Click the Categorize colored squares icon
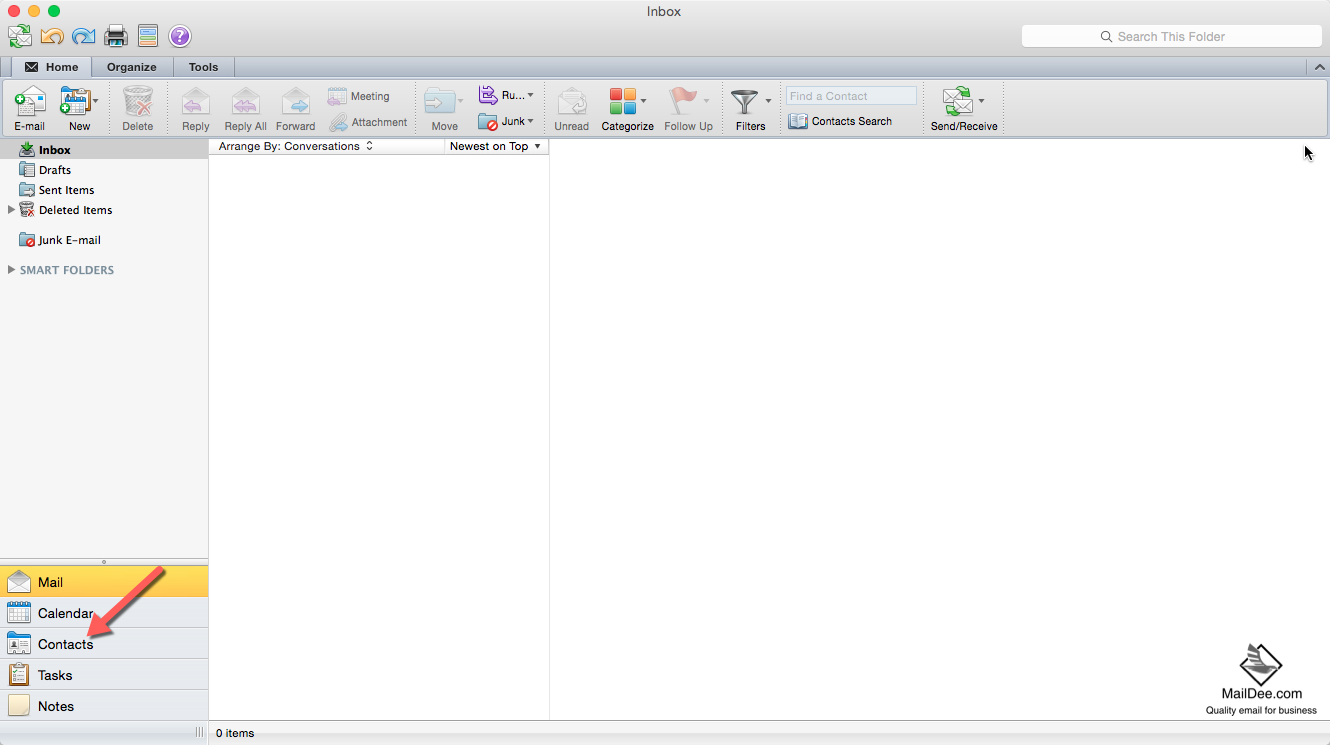1330x745 pixels. coord(622,102)
